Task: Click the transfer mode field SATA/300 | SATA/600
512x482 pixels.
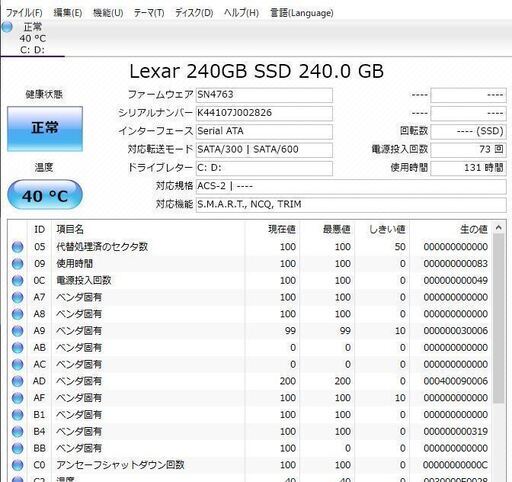Action: coord(264,150)
